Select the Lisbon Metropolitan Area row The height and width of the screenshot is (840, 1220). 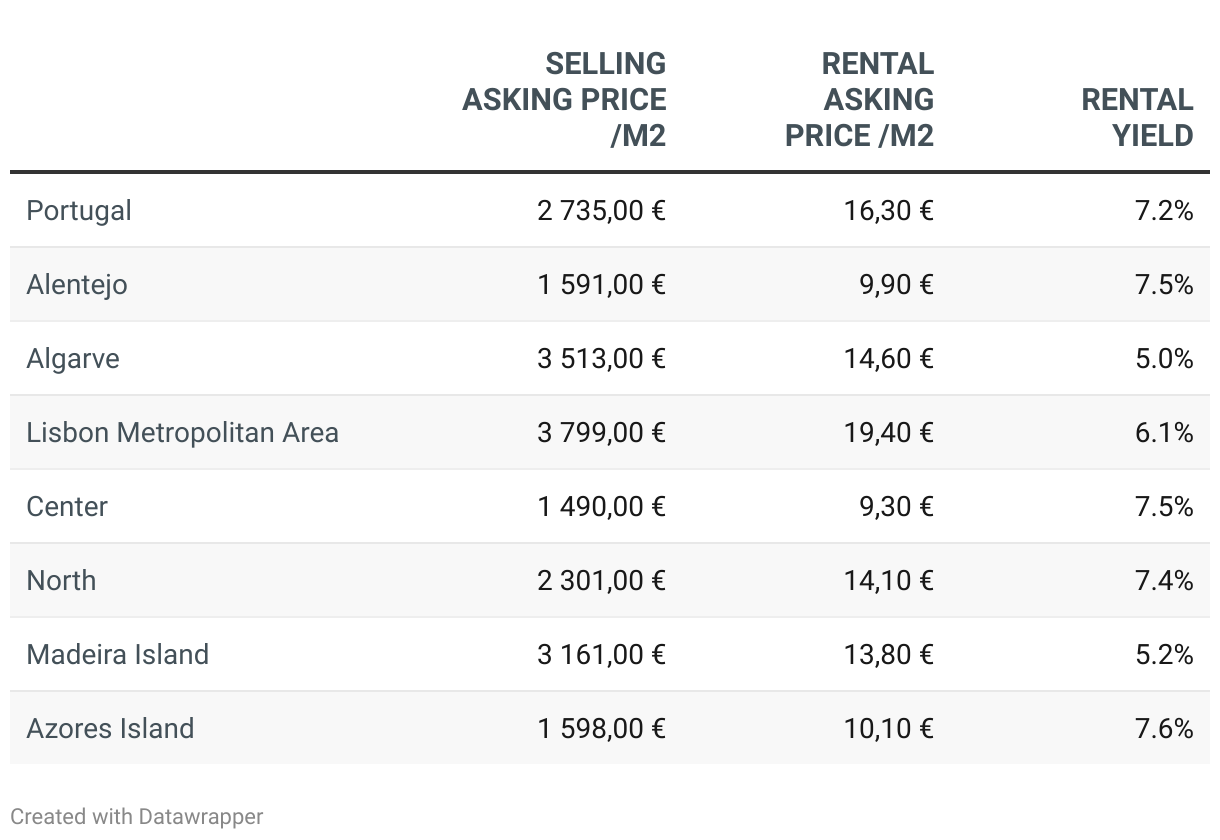pyautogui.click(x=183, y=433)
